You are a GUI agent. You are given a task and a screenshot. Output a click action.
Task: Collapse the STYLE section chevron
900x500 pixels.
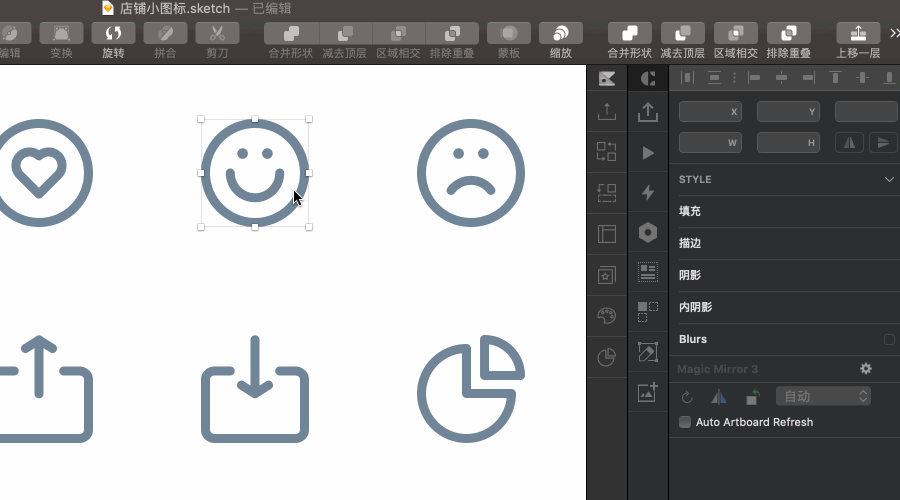[889, 180]
